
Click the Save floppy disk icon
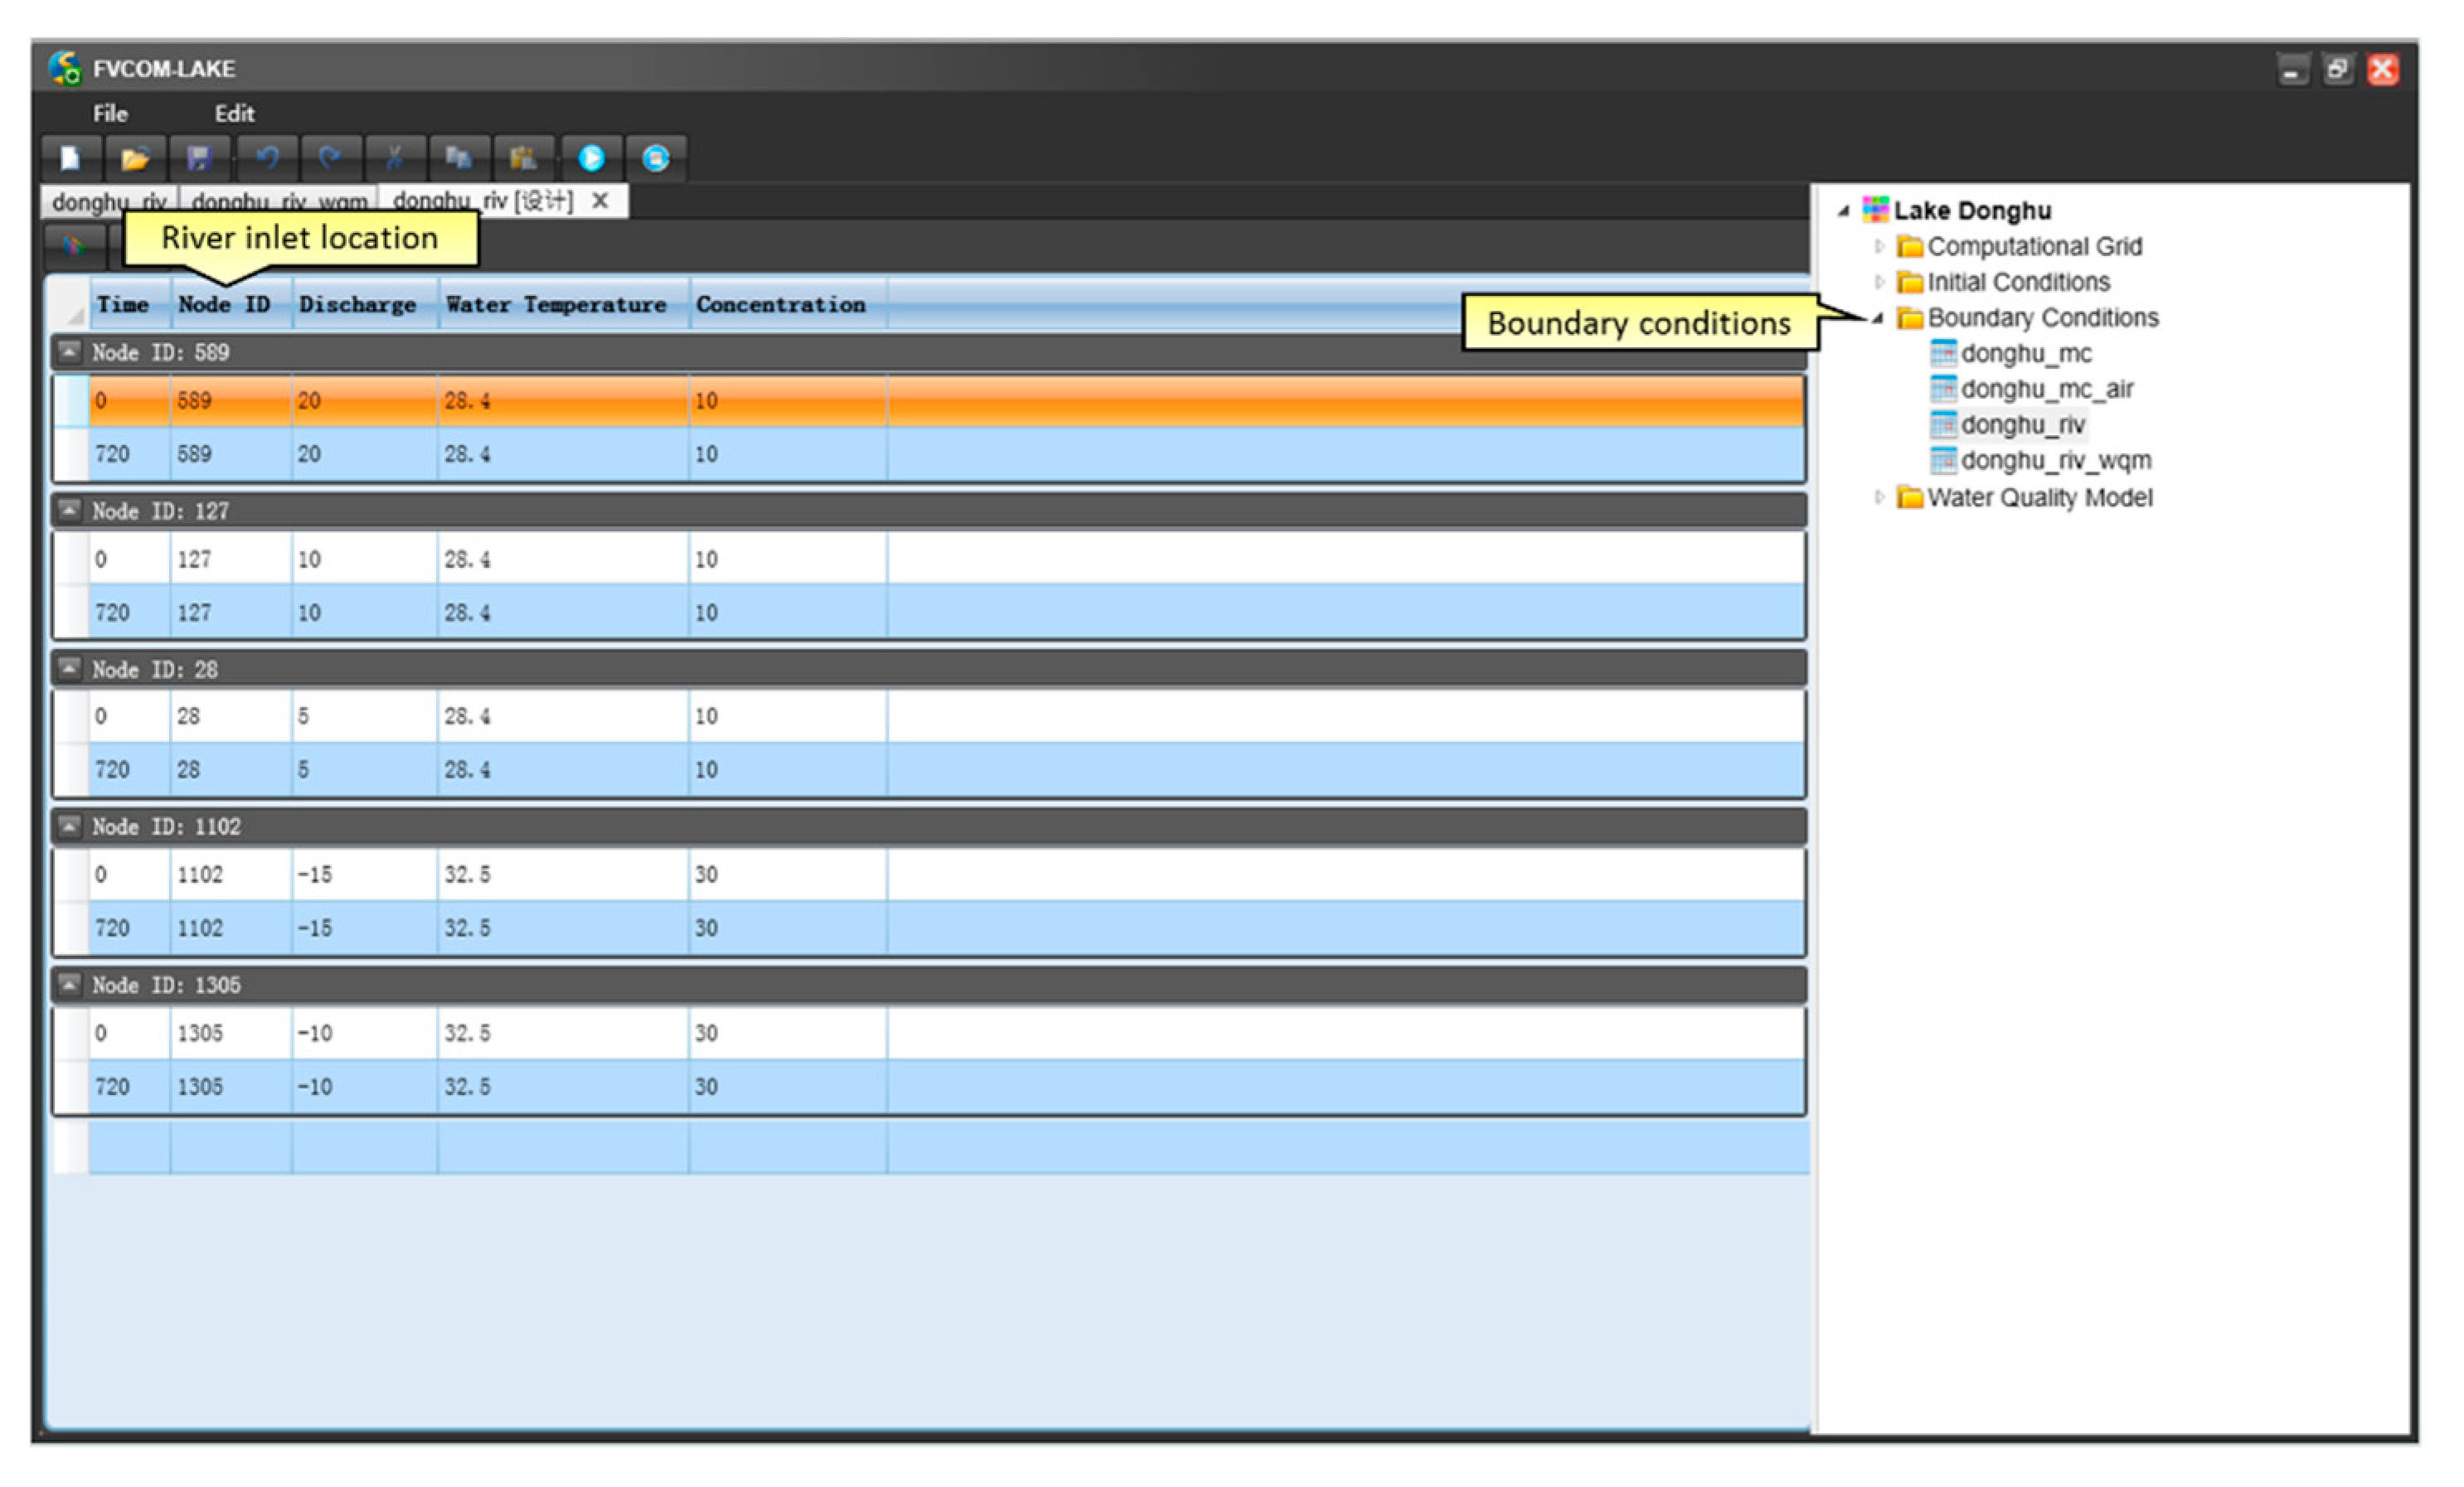198,158
